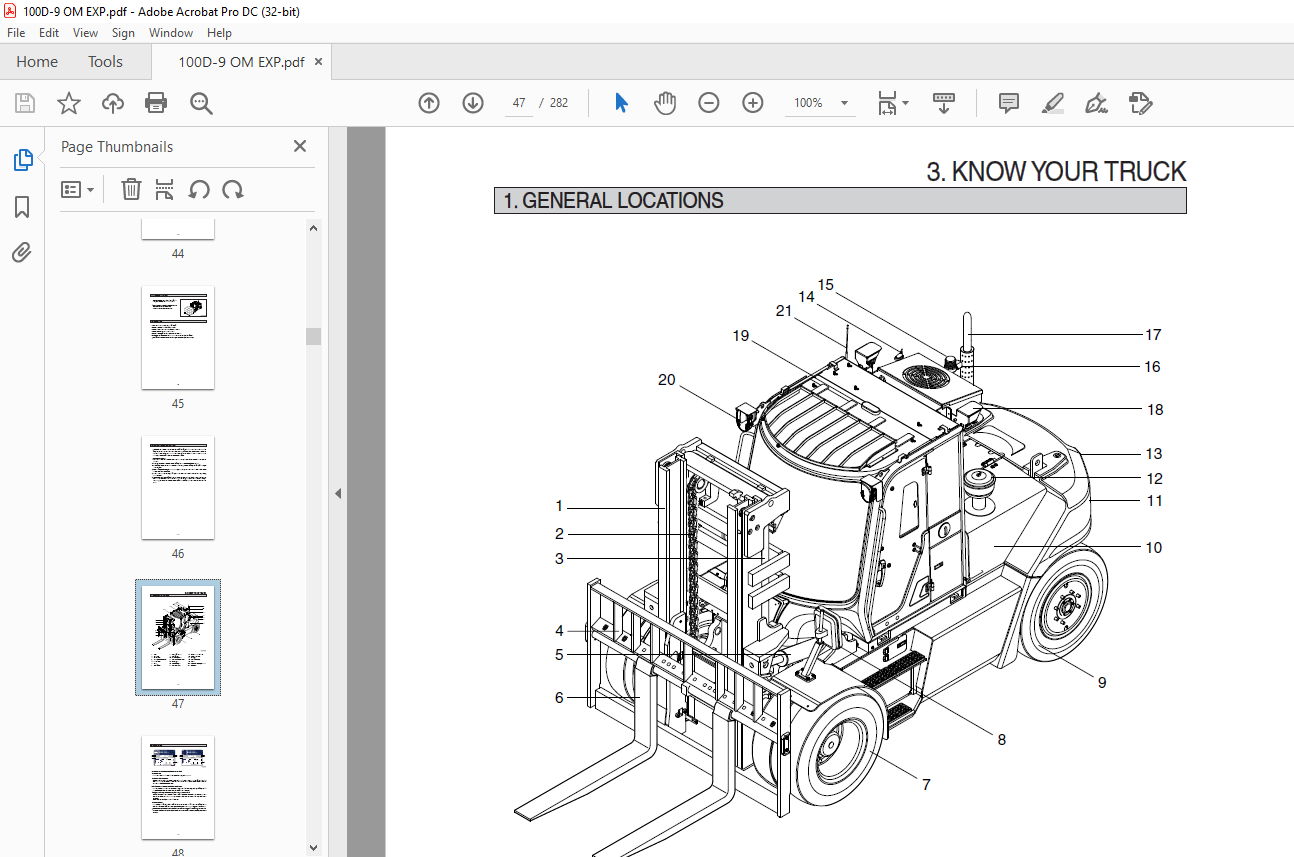This screenshot has height=857, width=1294.
Task: Select the arrow Selection tool
Action: point(621,103)
